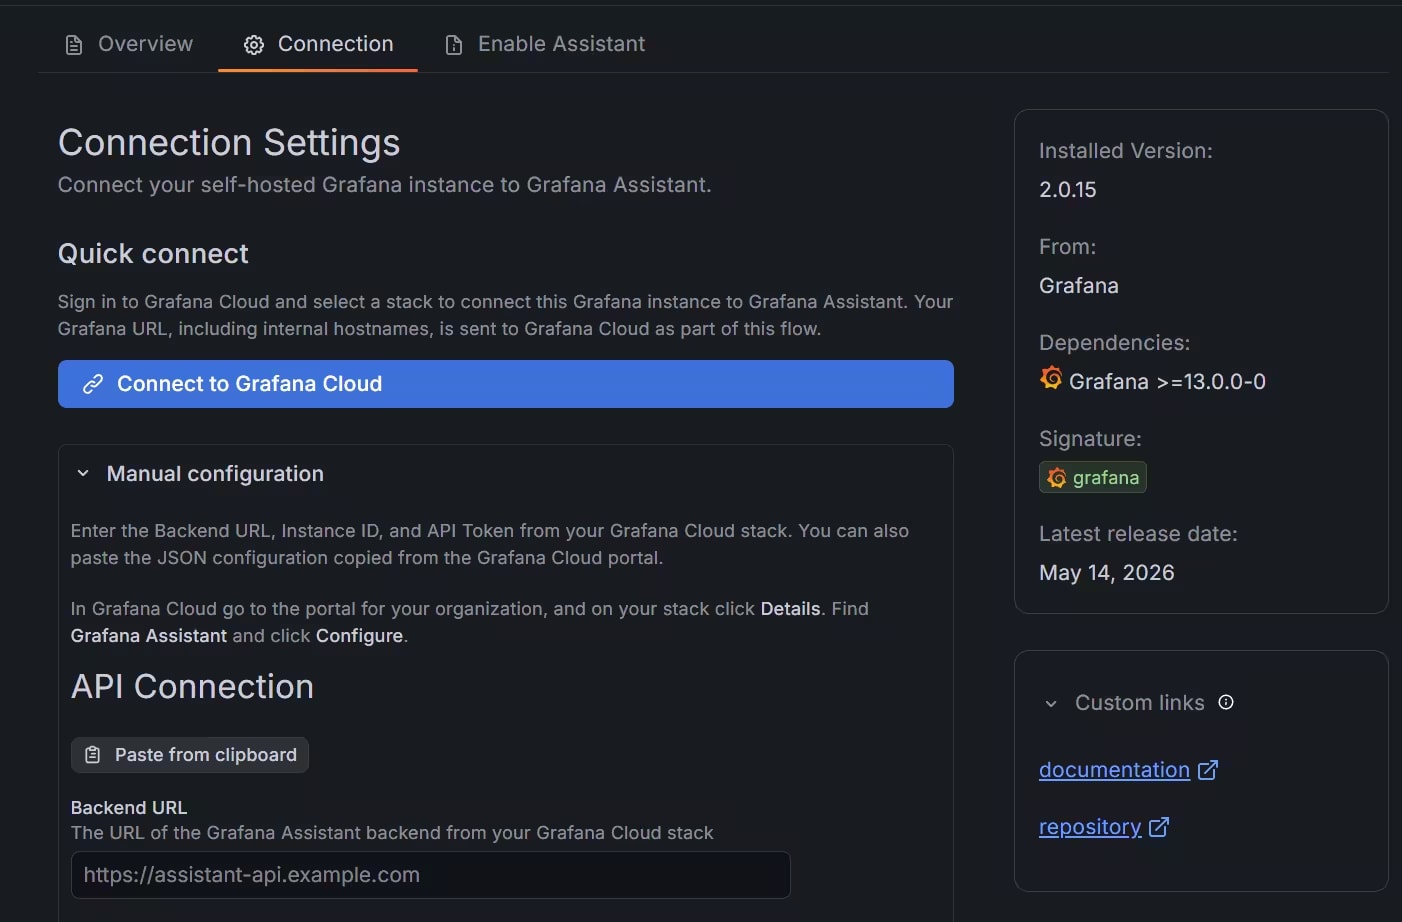Screen dimensions: 1402x922
Task: Click the Overview tab document icon
Action: (74, 45)
